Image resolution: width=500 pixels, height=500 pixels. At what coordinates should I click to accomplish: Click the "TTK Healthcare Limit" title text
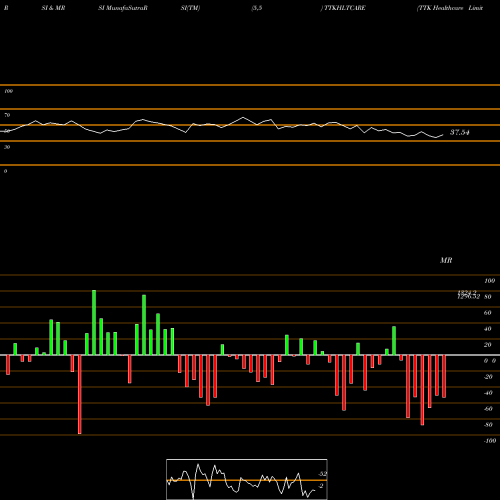tap(450, 8)
